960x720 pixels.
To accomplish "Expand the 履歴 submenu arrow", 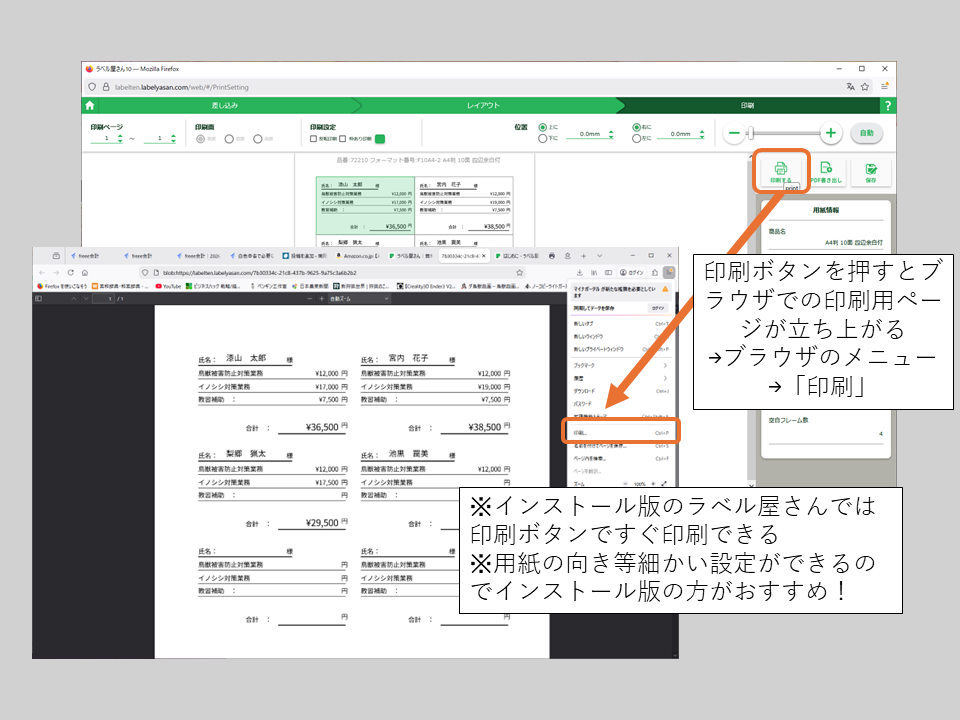I will (x=665, y=378).
